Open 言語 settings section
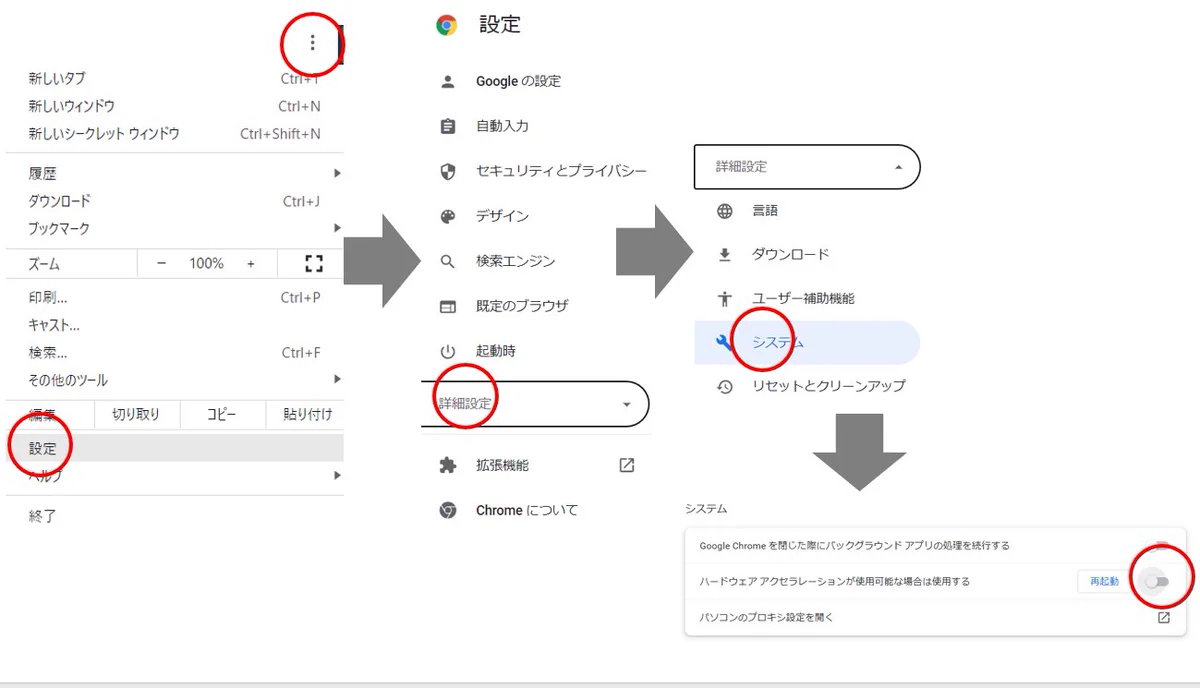 (765, 211)
